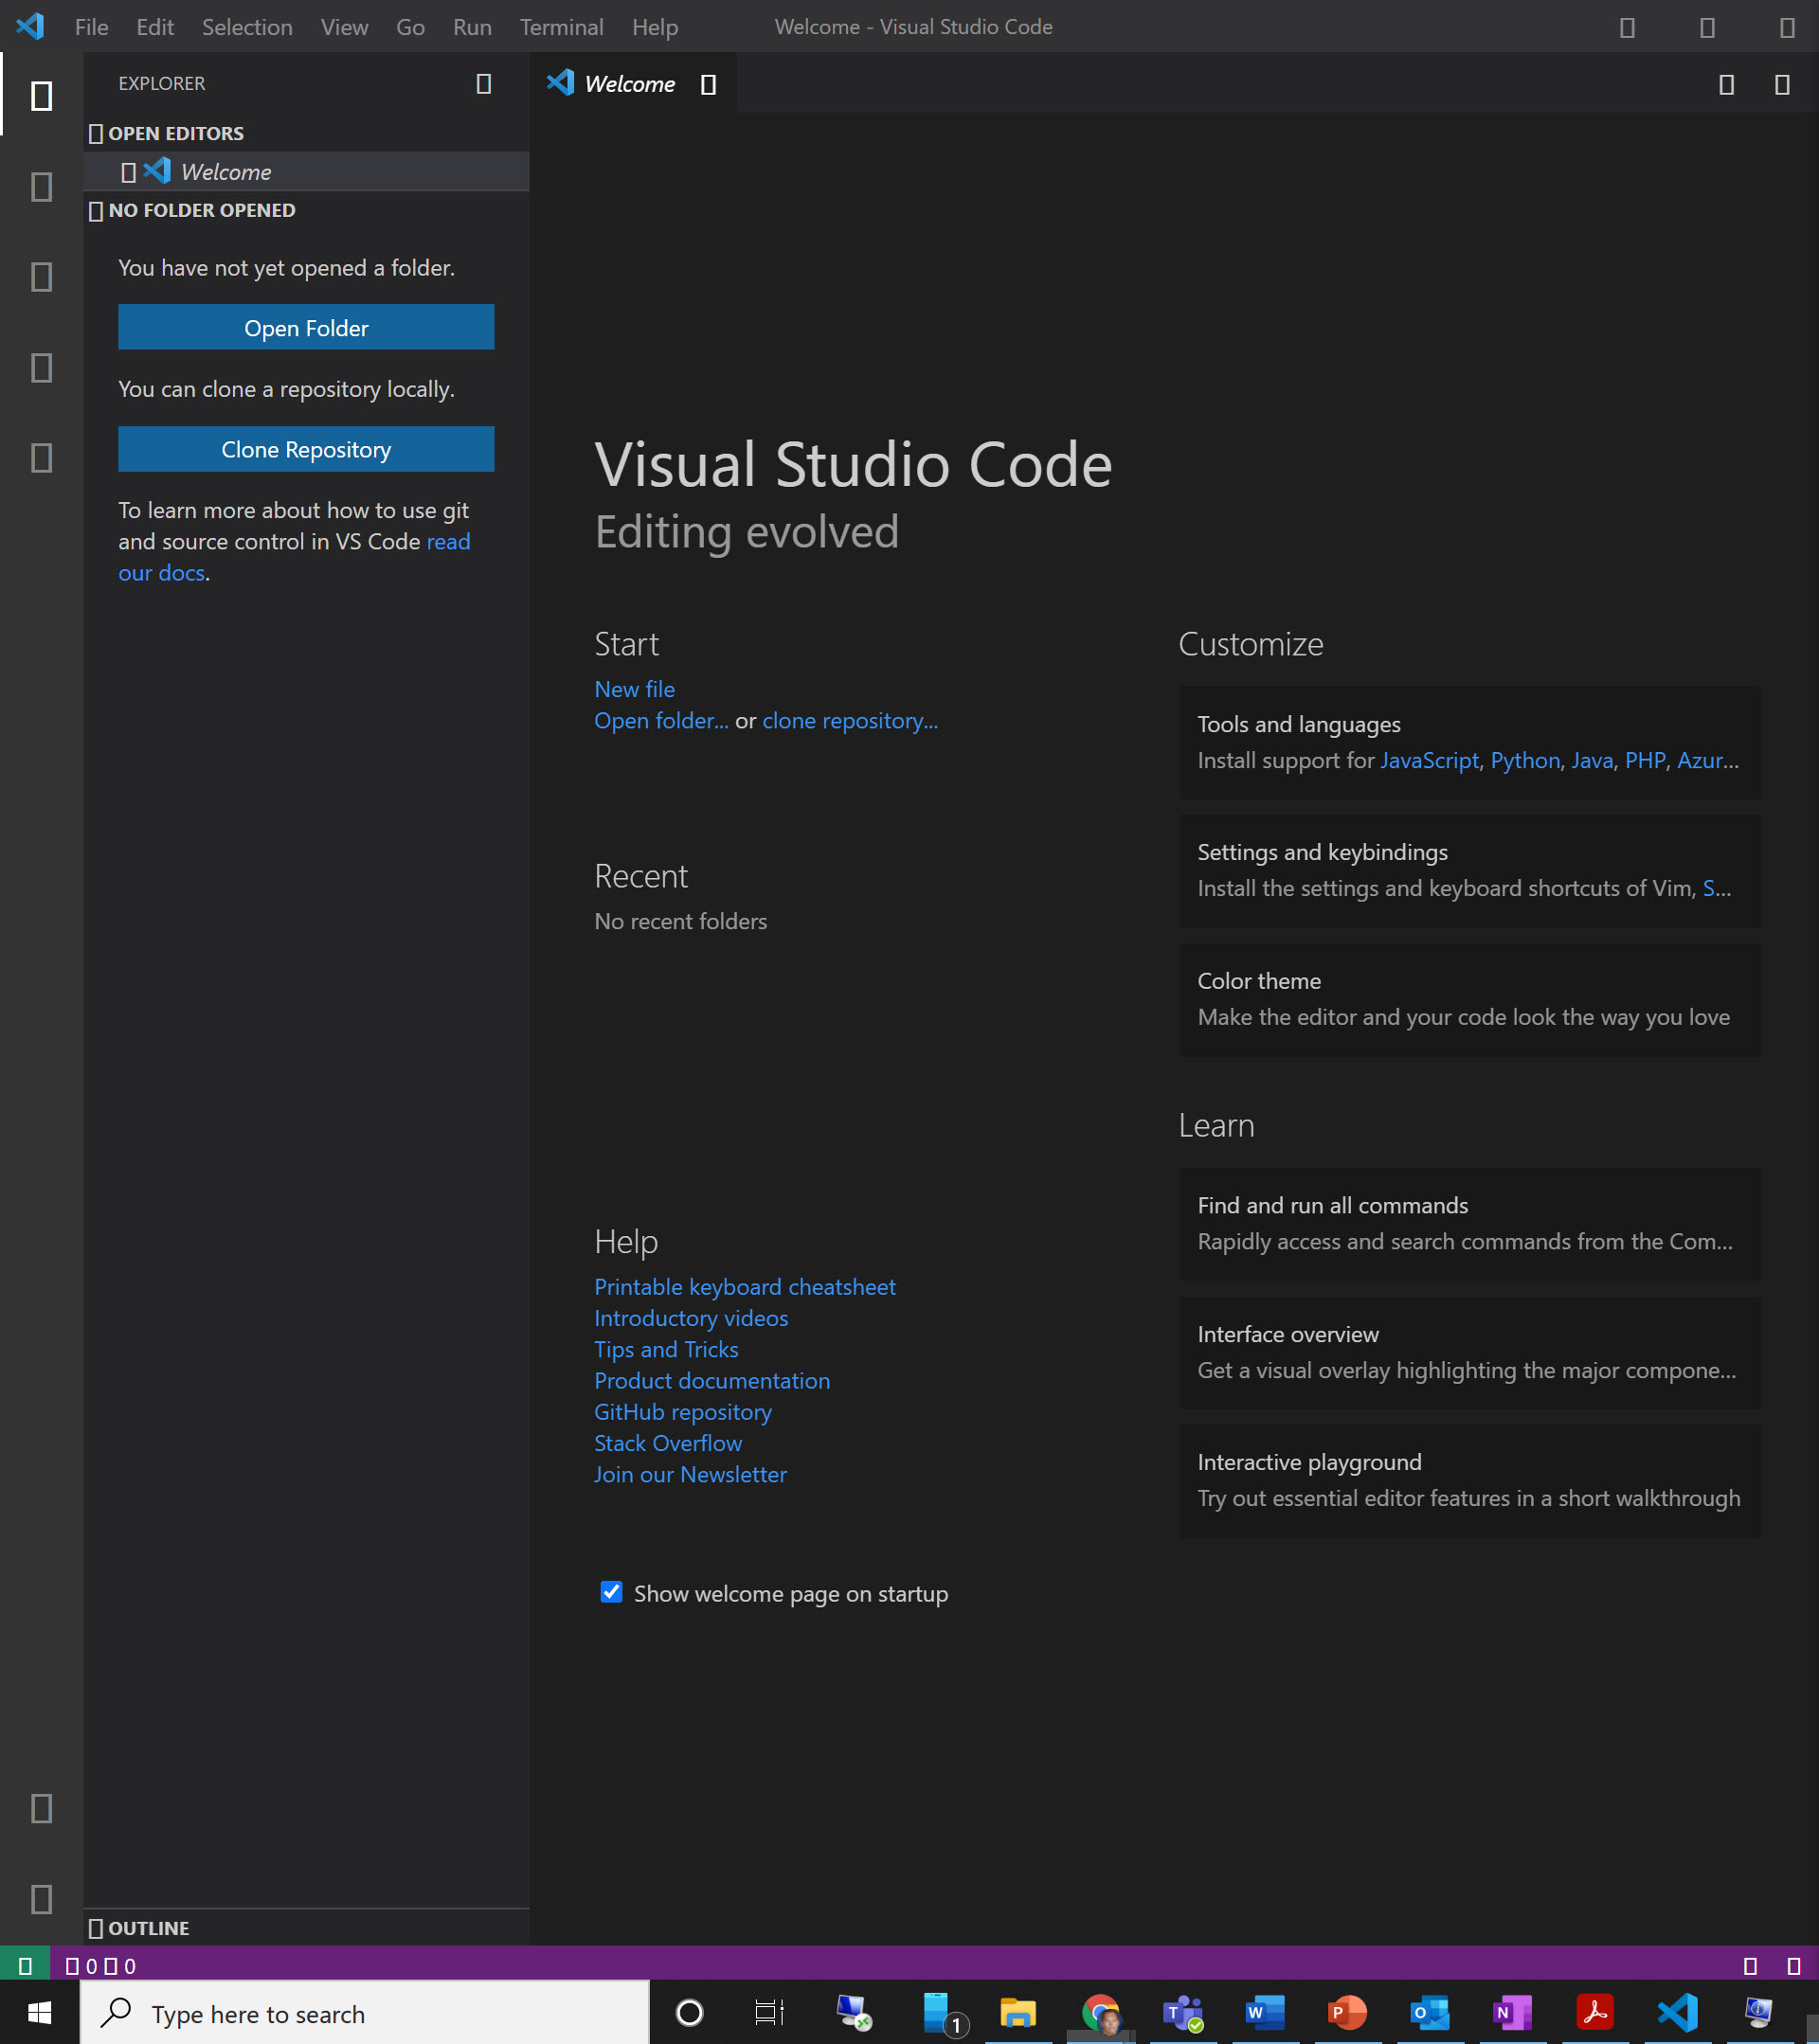Open the File menu
The image size is (1819, 2044).
coord(91,27)
